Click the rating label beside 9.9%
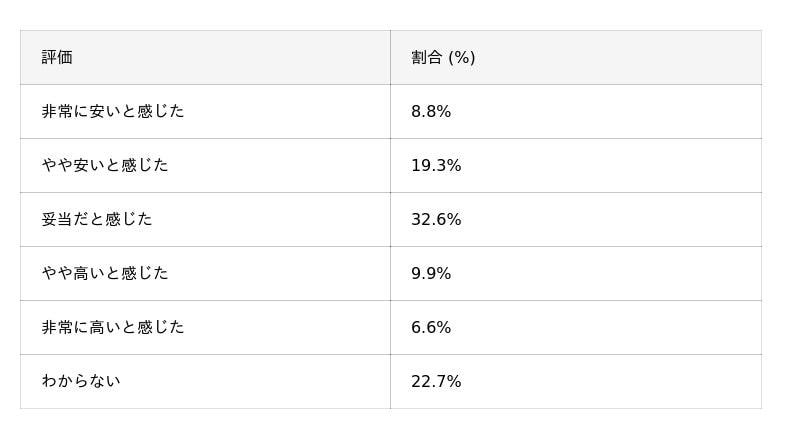This screenshot has height=439, width=800. 105,274
